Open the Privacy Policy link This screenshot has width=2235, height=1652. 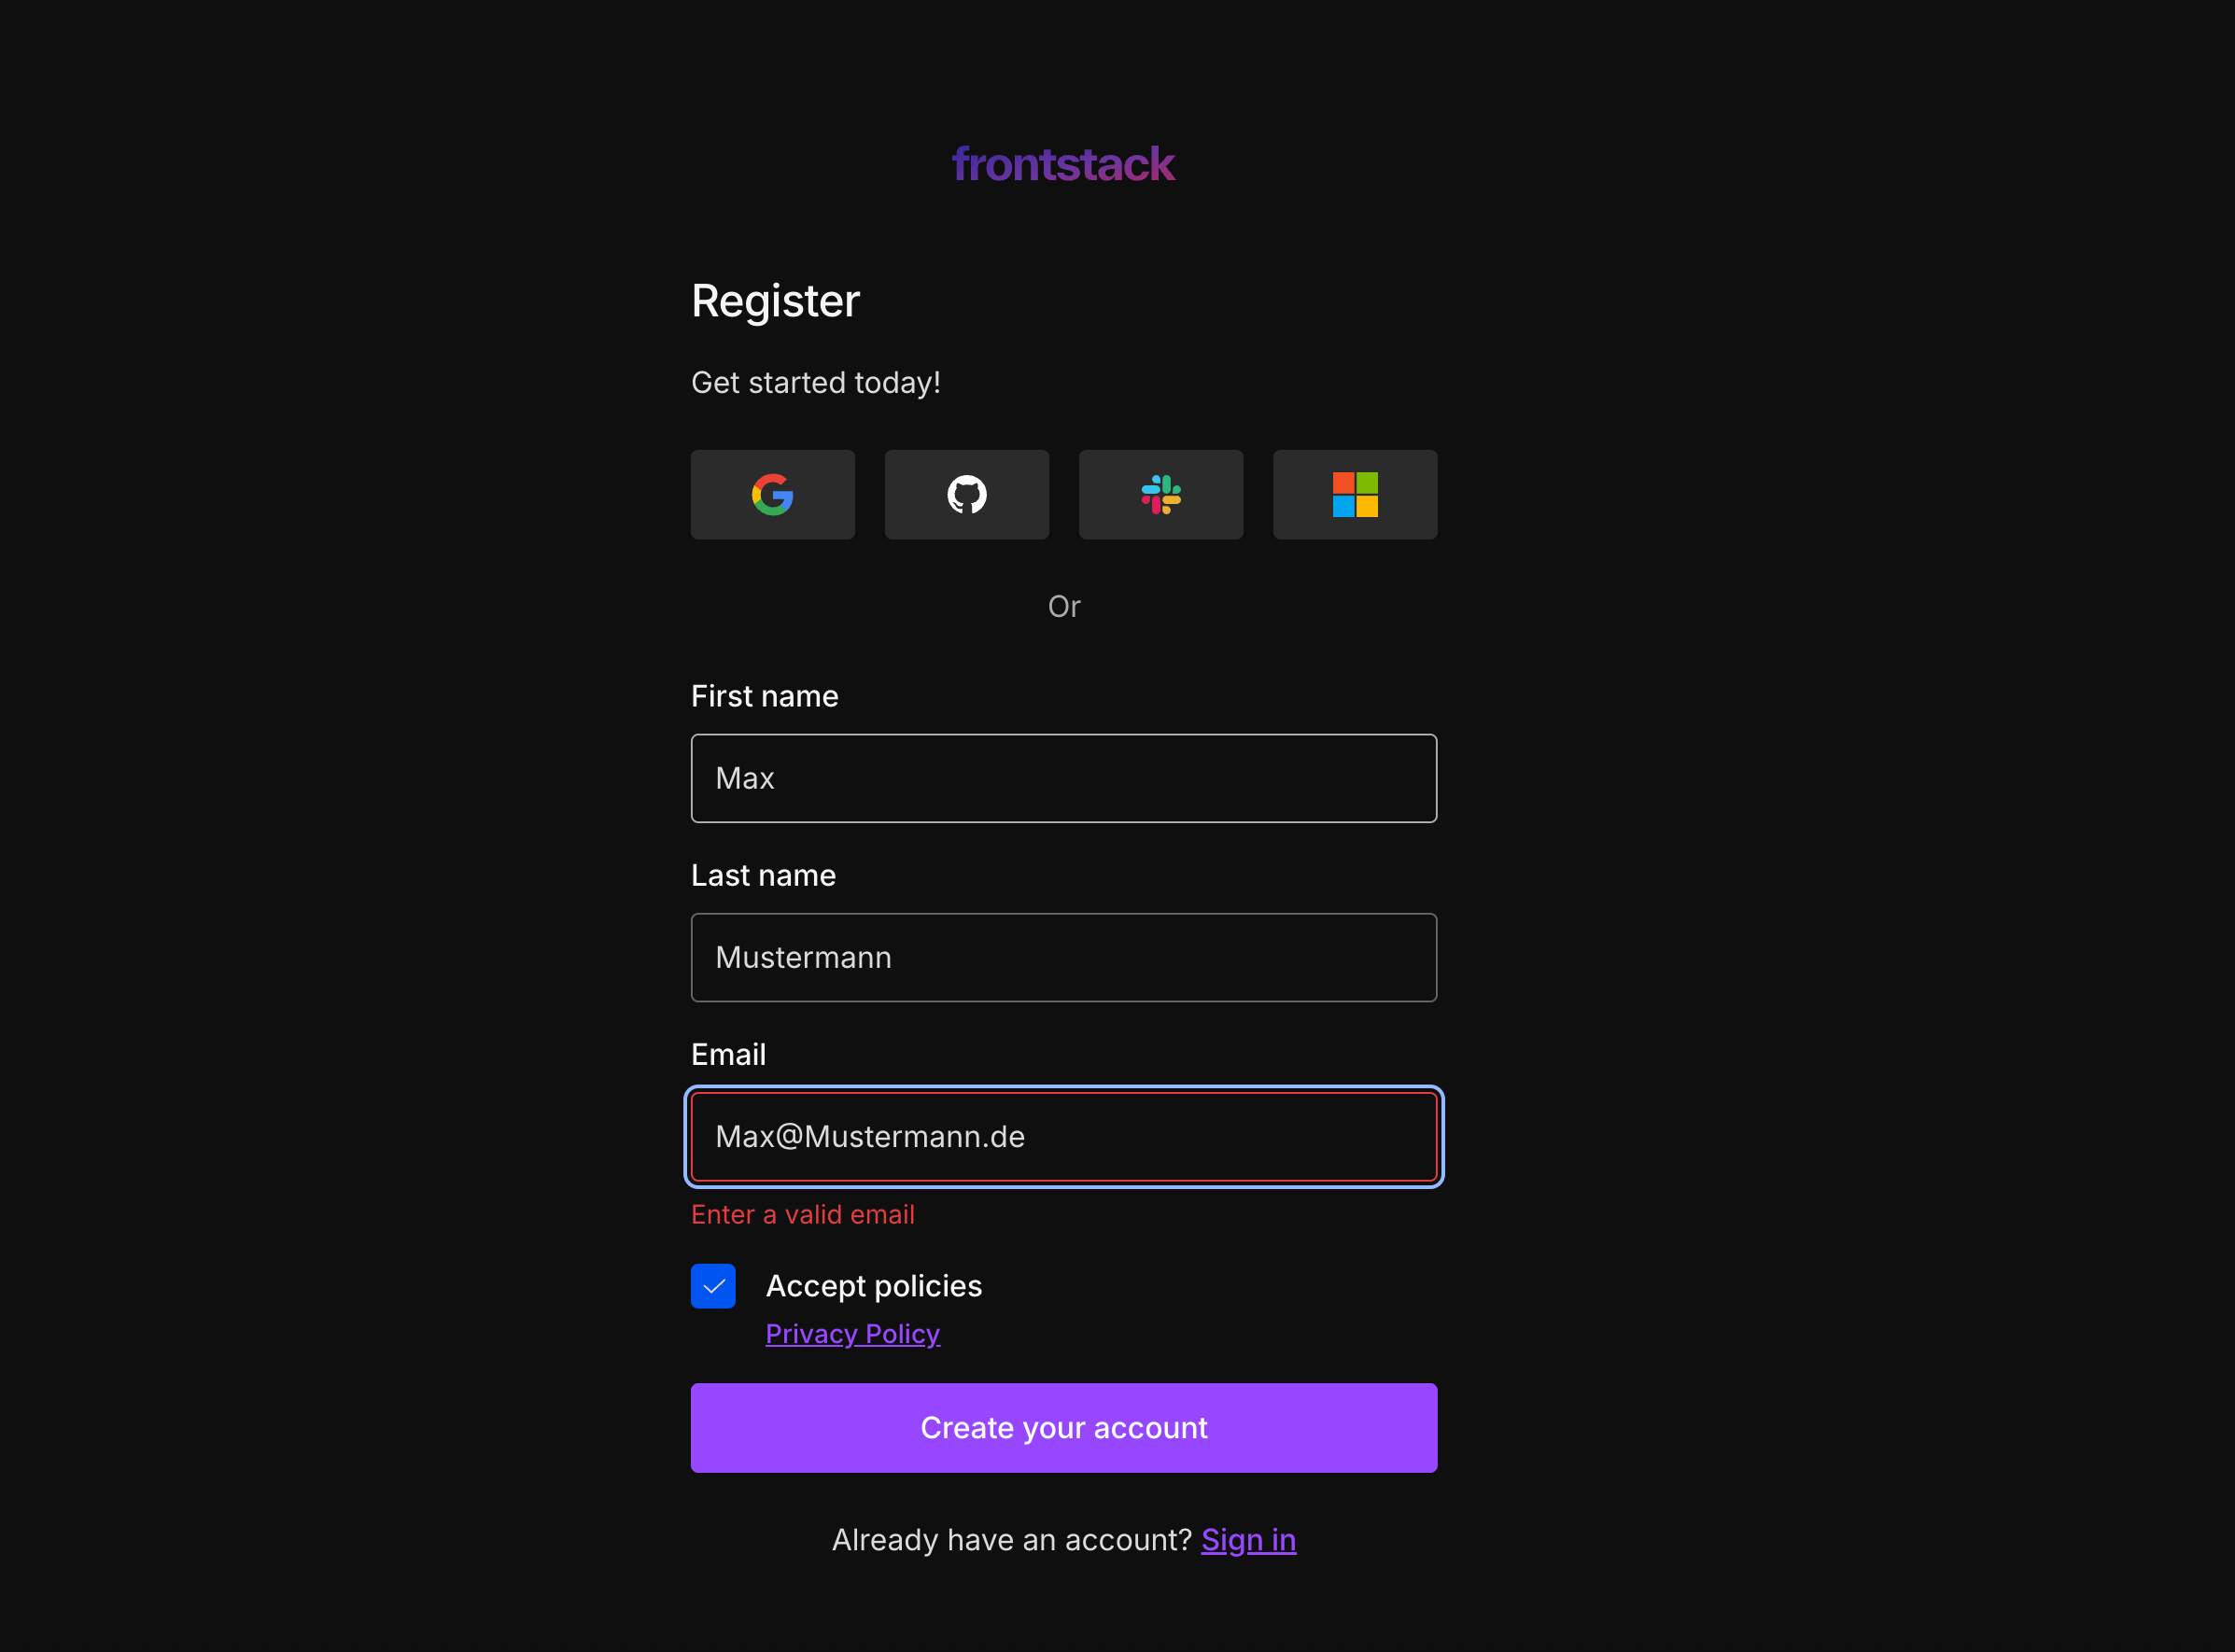point(852,1334)
